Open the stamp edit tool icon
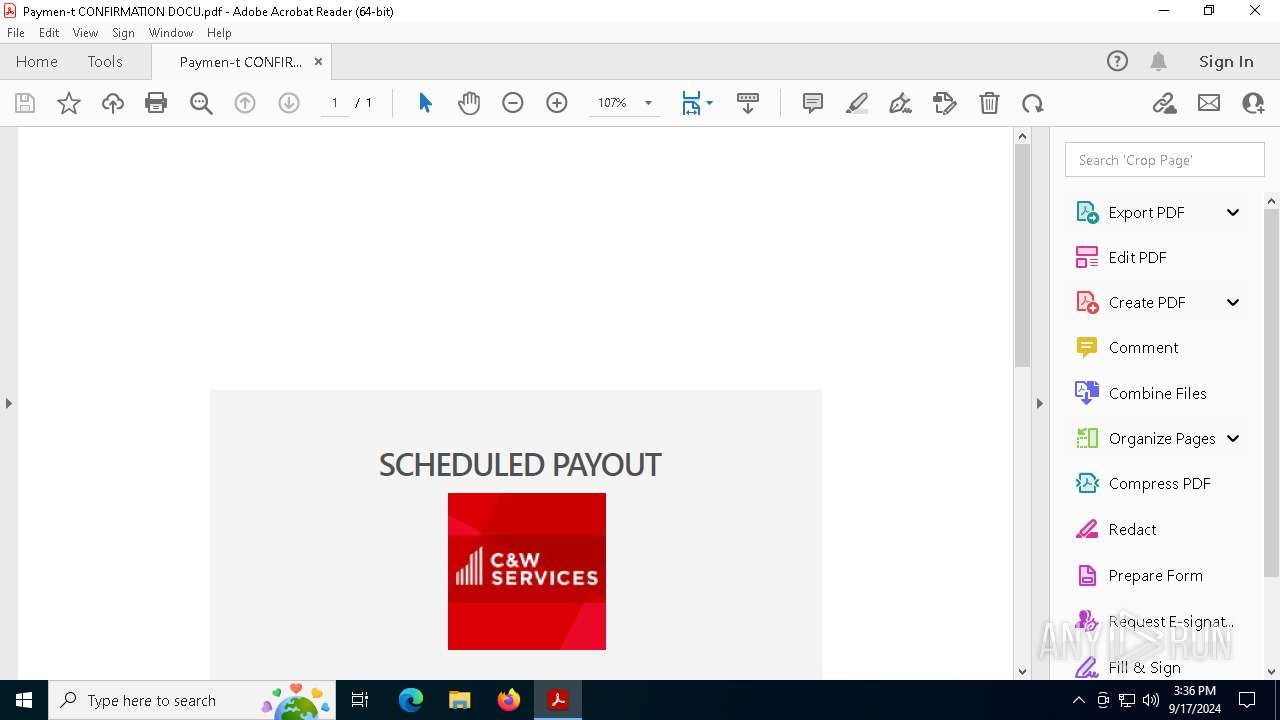Screen dimensions: 1280x720 [945, 103]
